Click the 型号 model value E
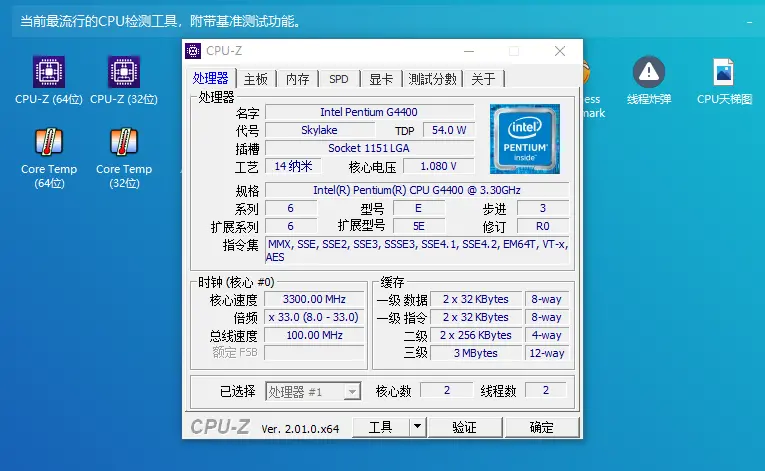This screenshot has width=765, height=471. point(419,208)
